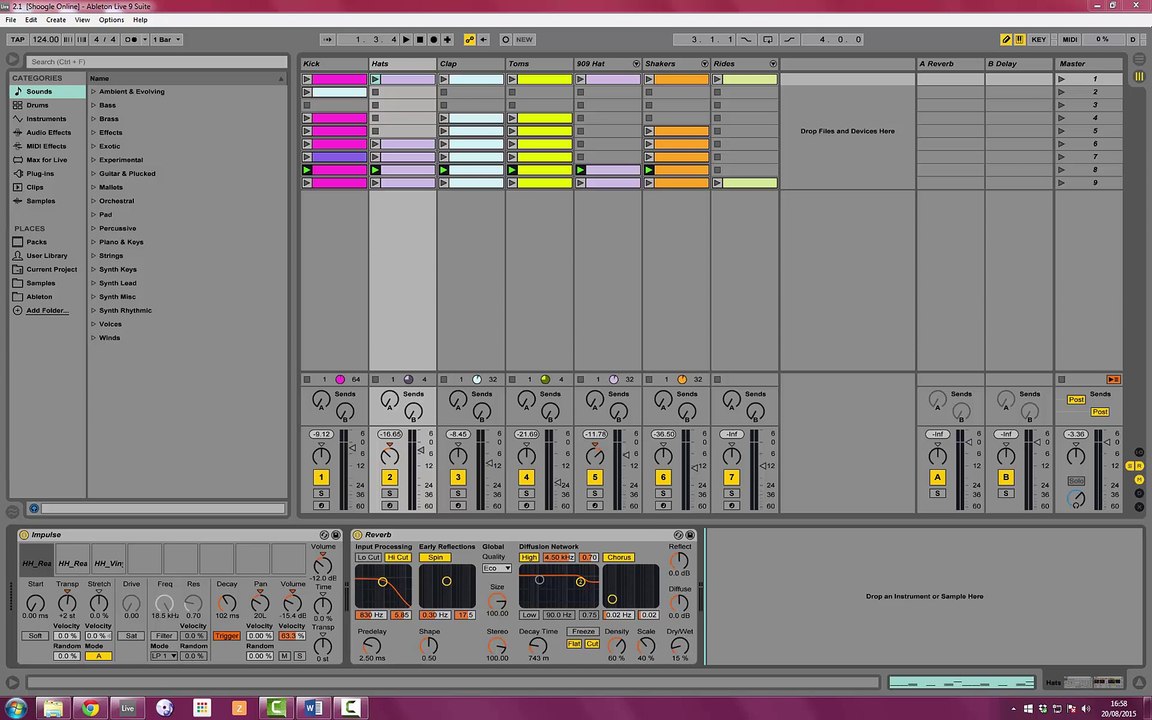Open the Create menu
Image resolution: width=1152 pixels, height=720 pixels.
click(x=56, y=20)
